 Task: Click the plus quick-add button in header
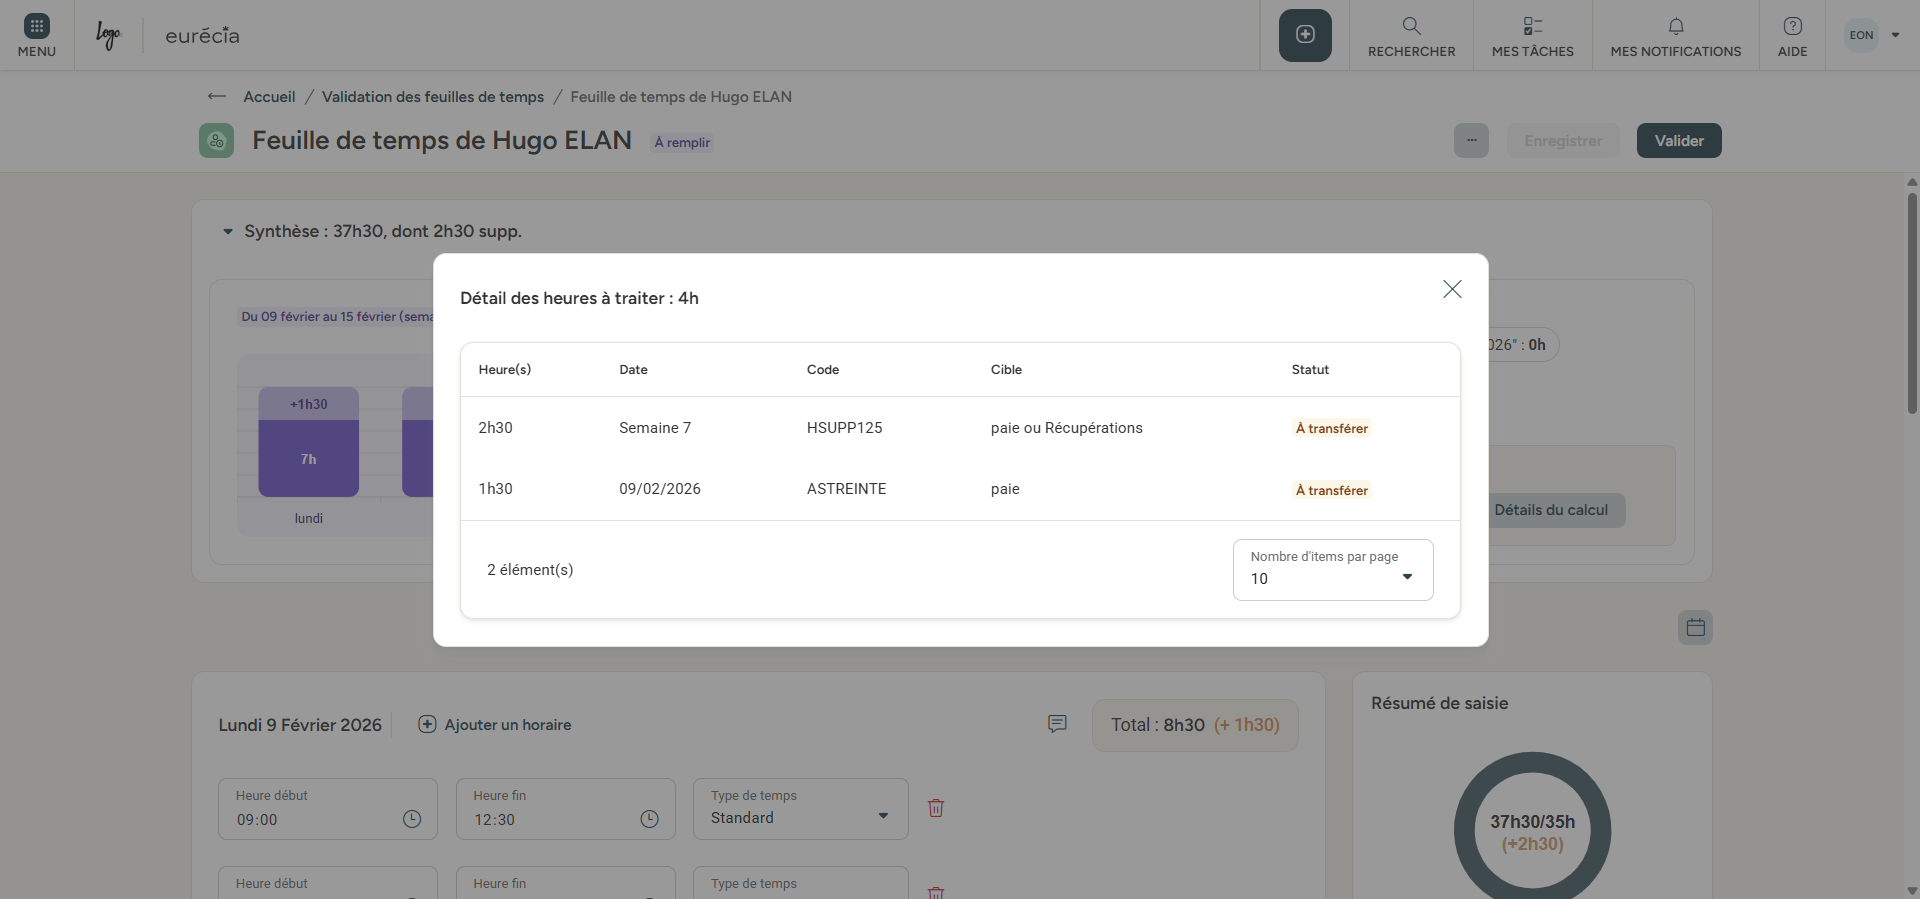[x=1305, y=35]
